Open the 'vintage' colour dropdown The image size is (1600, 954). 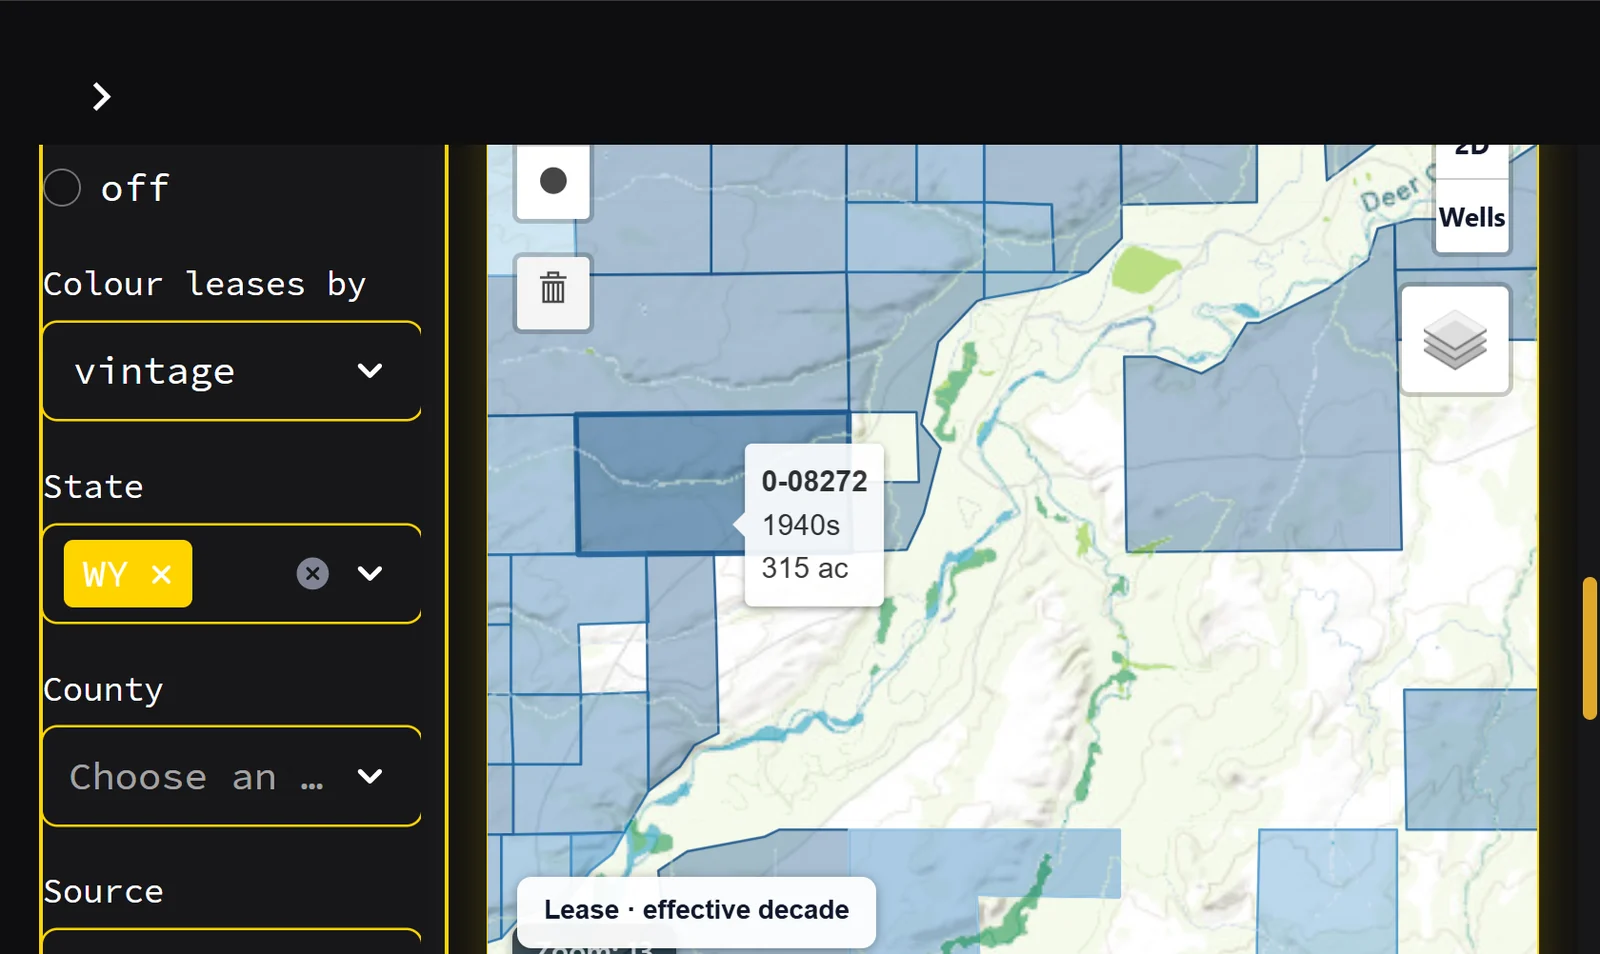pyautogui.click(x=232, y=371)
